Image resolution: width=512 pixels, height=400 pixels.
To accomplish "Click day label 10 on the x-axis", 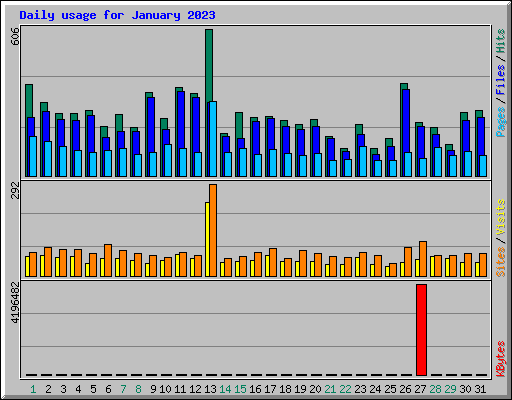I will (x=165, y=389).
